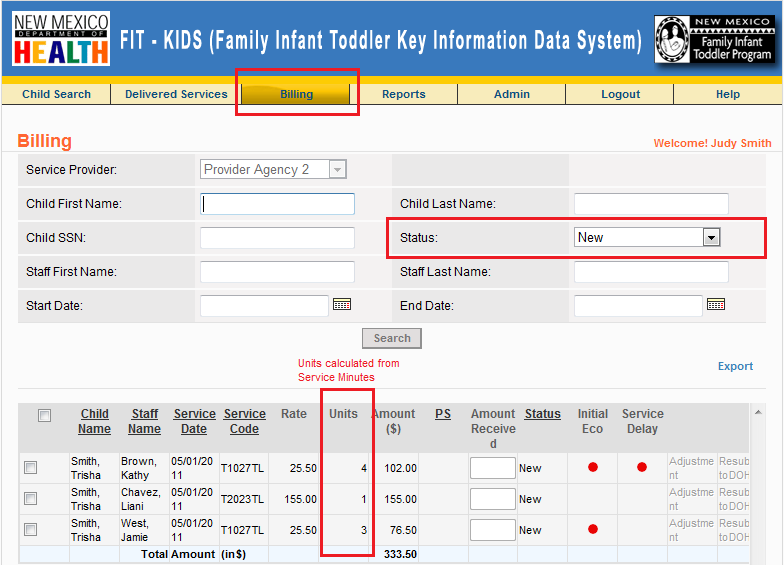The height and width of the screenshot is (565, 784).
Task: Focus the Child Last Name field
Action: pyautogui.click(x=651, y=204)
